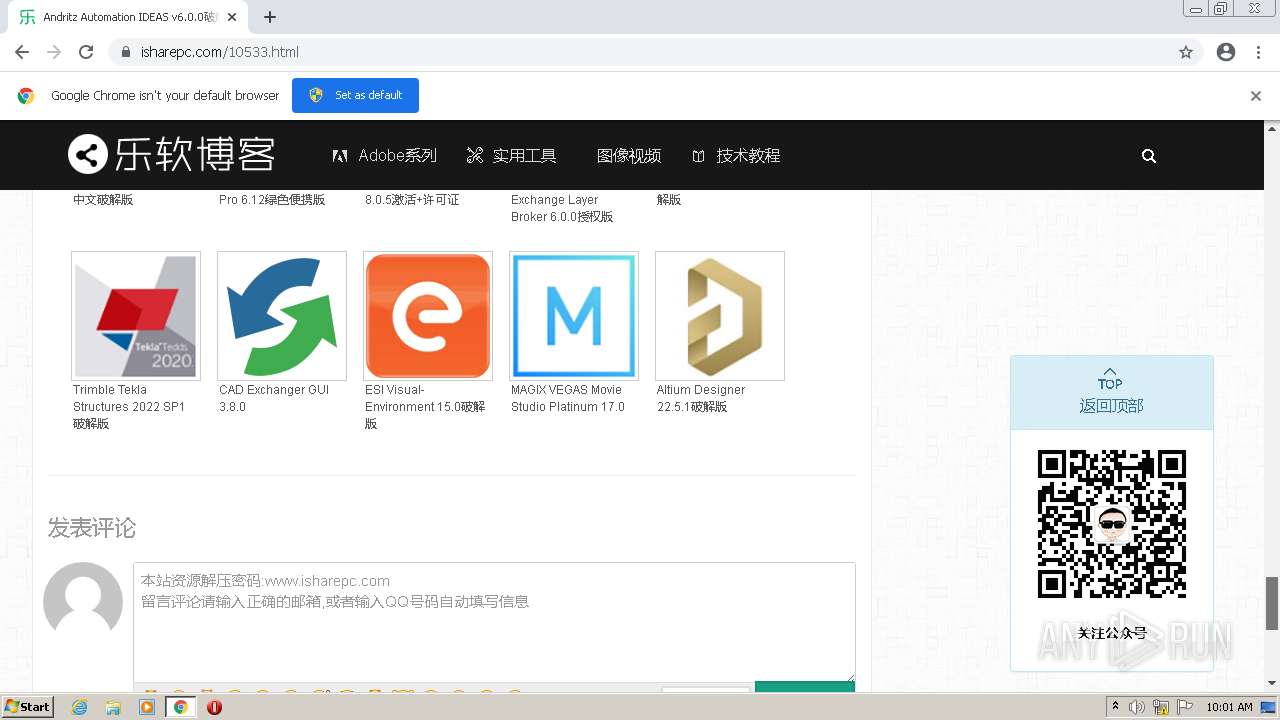Viewport: 1280px width, 720px height.
Task: Click the commenter avatar placeholder
Action: [83, 602]
